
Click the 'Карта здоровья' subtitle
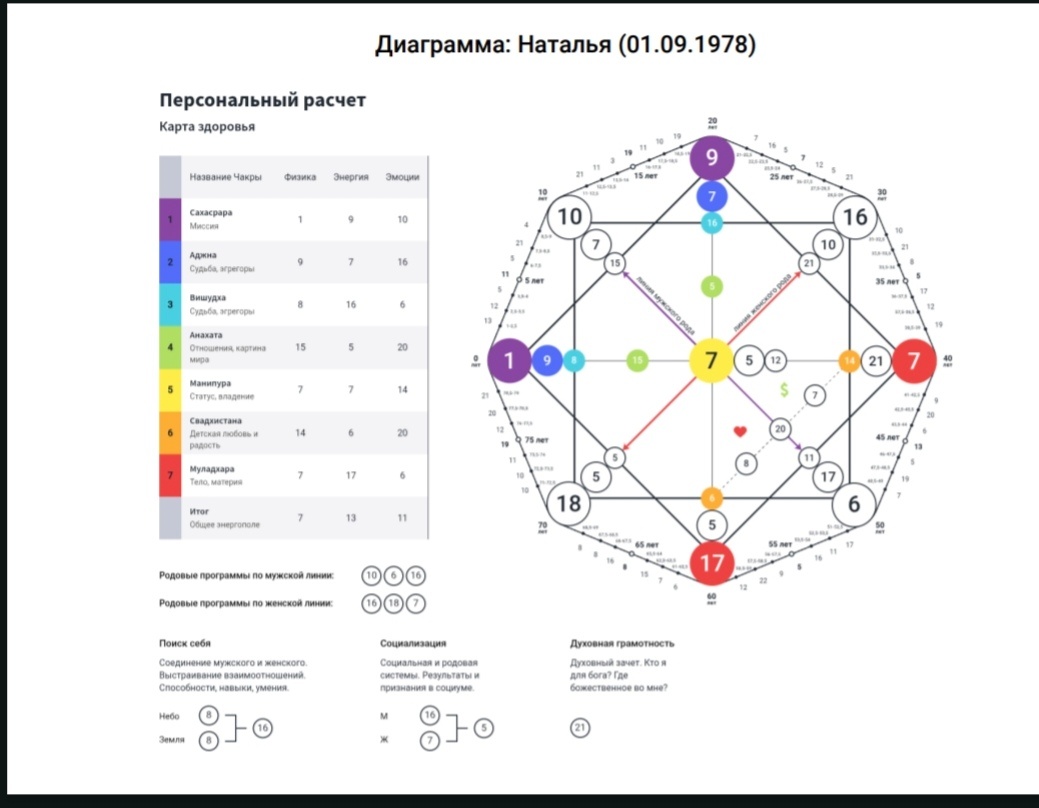click(x=207, y=127)
